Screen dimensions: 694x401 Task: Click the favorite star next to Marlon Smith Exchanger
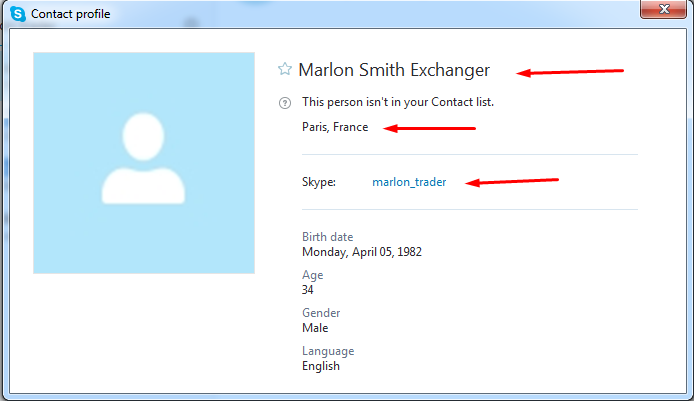tap(285, 69)
